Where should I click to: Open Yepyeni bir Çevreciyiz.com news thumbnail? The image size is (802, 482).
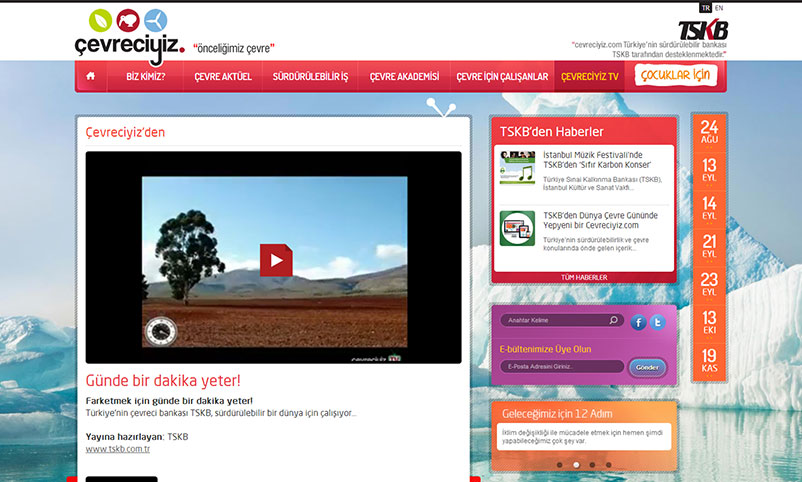(x=517, y=228)
